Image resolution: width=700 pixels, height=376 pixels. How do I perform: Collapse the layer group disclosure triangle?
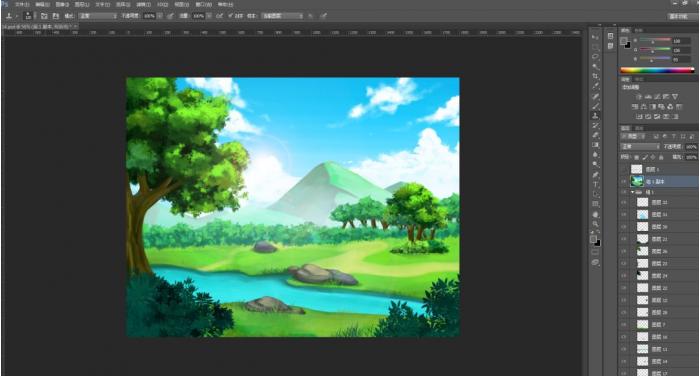pos(633,192)
